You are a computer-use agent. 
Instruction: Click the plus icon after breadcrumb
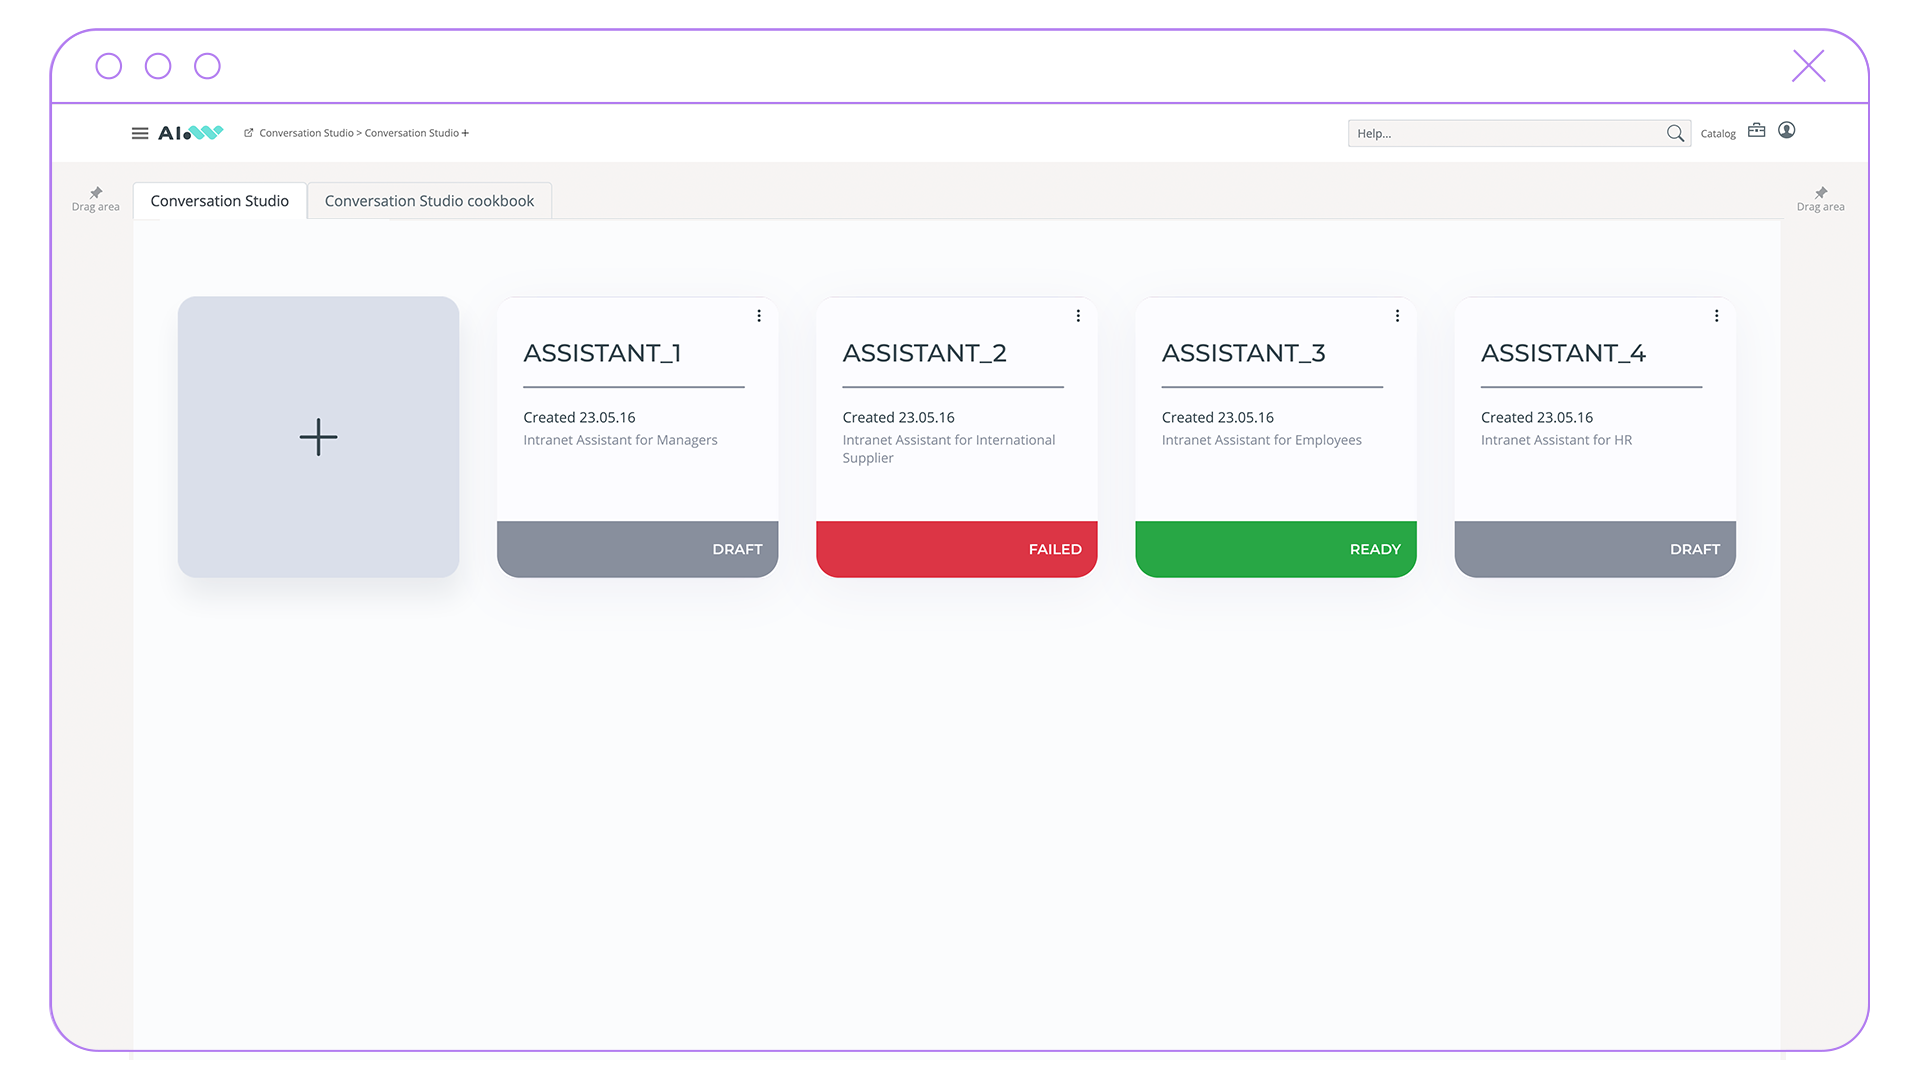(x=465, y=133)
